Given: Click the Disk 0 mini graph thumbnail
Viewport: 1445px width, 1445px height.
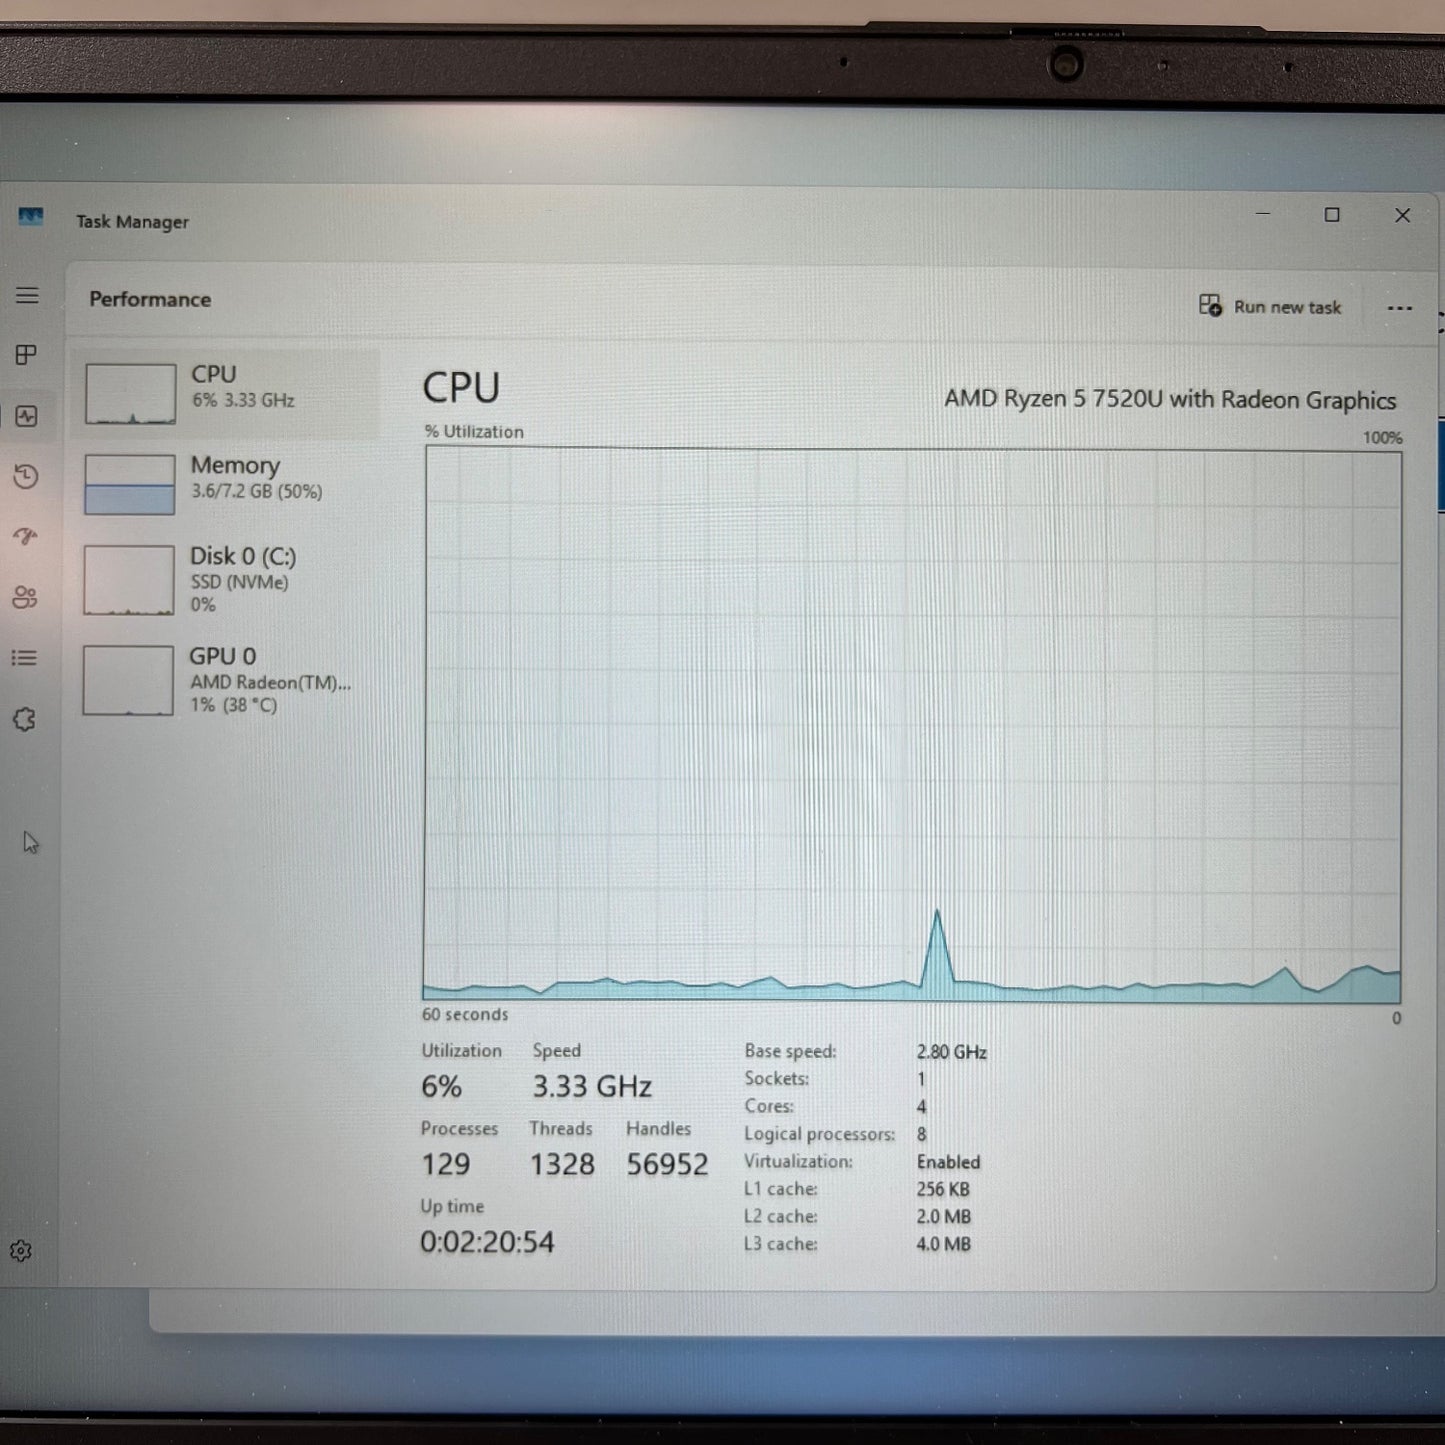Looking at the screenshot, I should pos(129,580).
